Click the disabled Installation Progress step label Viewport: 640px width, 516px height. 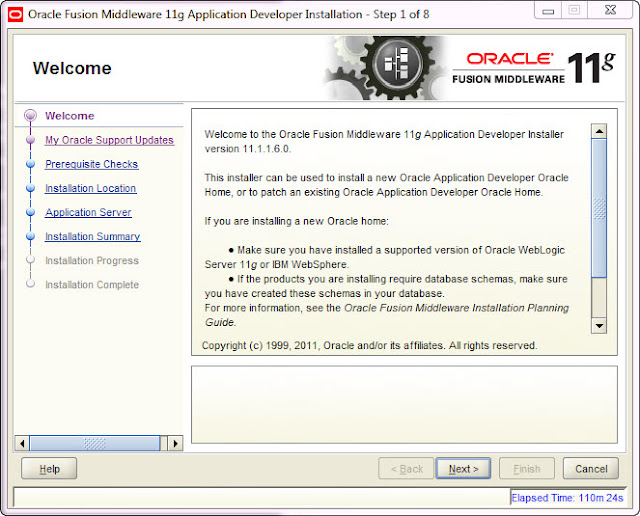92,260
